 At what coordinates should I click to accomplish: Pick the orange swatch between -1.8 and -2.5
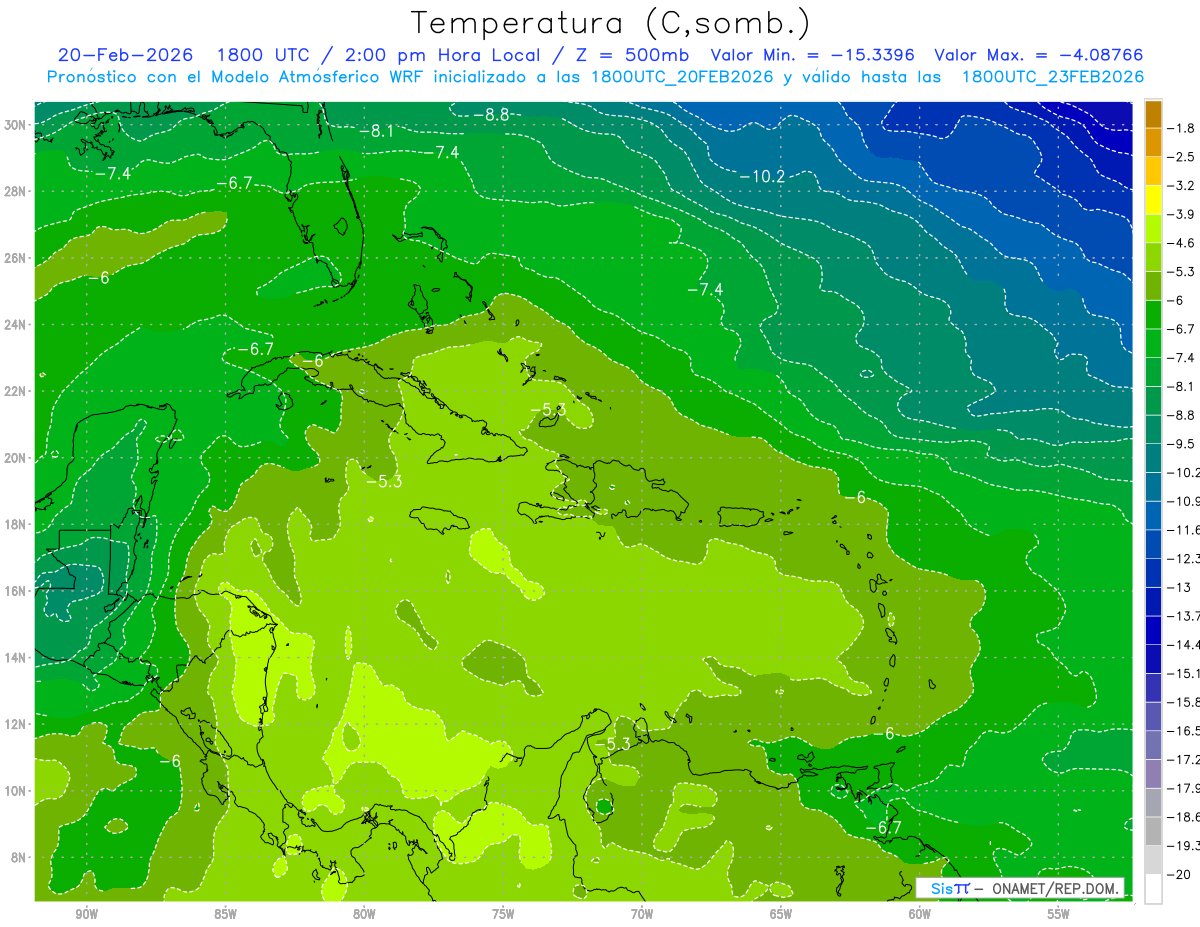pos(1153,143)
